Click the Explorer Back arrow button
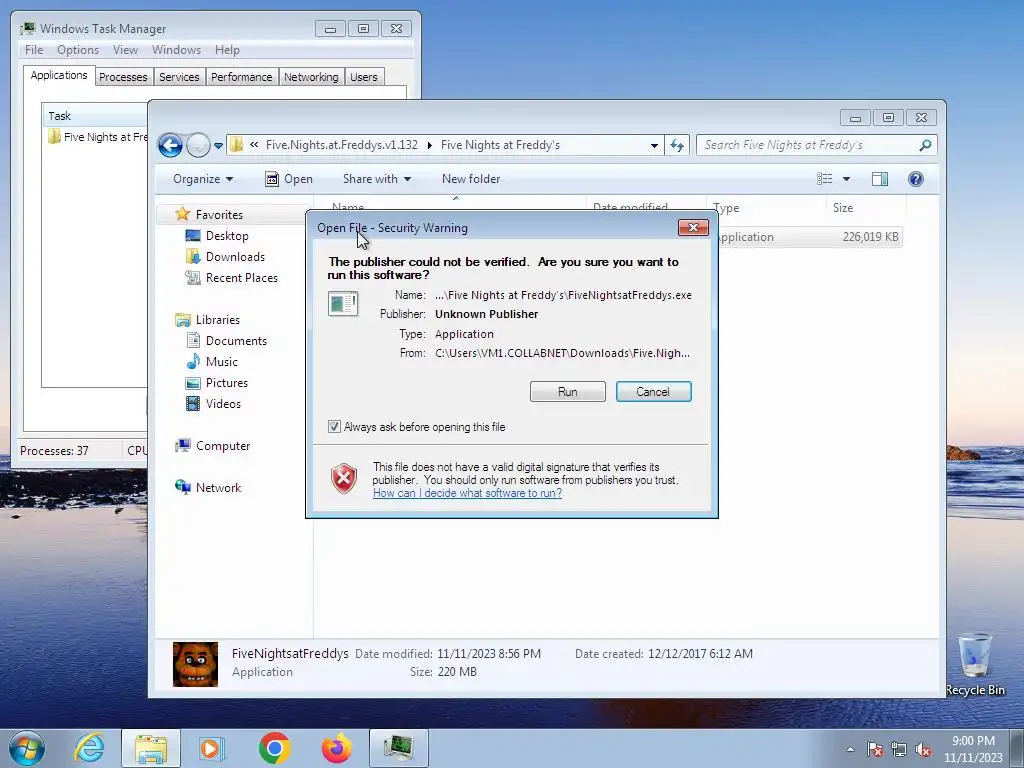 (170, 145)
